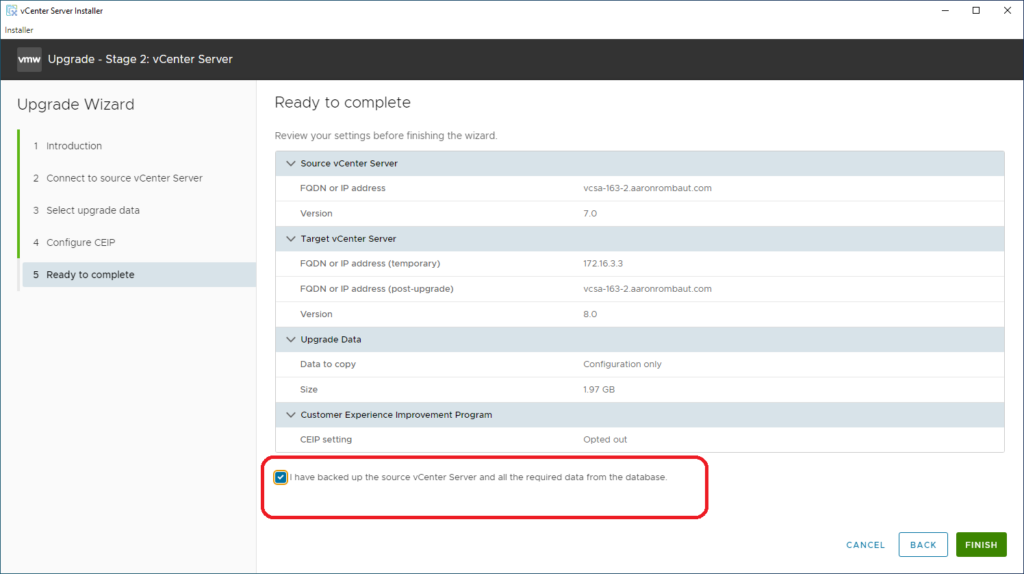Collapse the Source vCenter Server section
This screenshot has width=1024, height=574.
click(x=291, y=163)
